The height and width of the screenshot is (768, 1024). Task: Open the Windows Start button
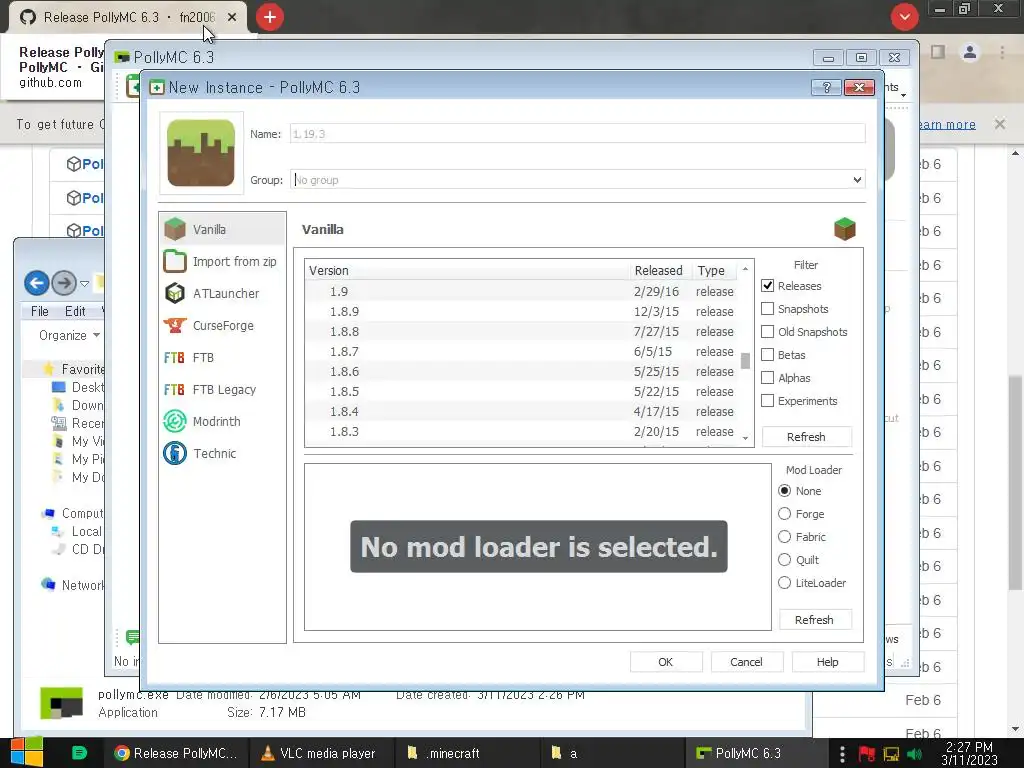26,752
